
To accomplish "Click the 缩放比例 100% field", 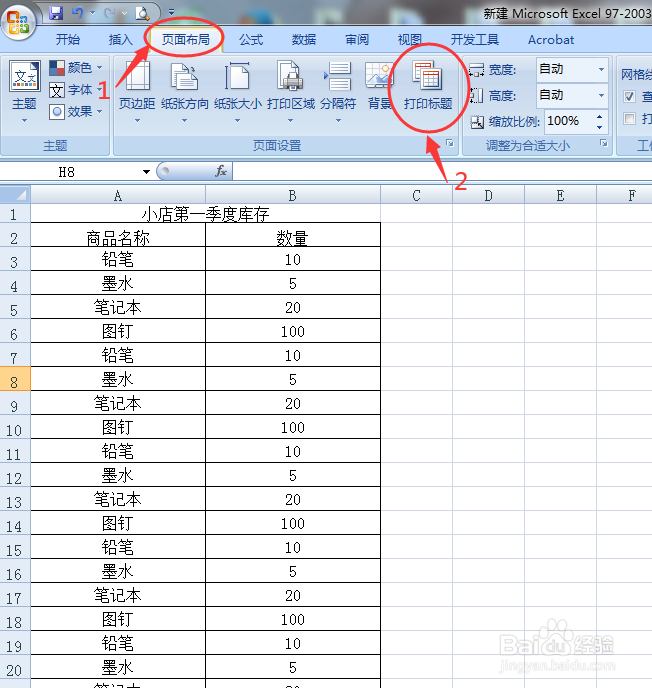I will pos(568,121).
